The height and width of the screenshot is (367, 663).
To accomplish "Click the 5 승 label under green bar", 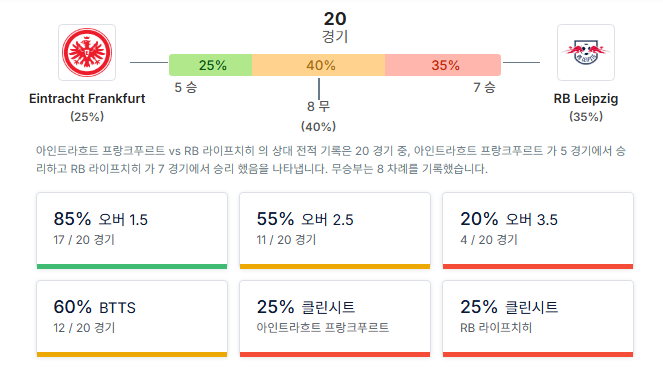I will click(186, 88).
